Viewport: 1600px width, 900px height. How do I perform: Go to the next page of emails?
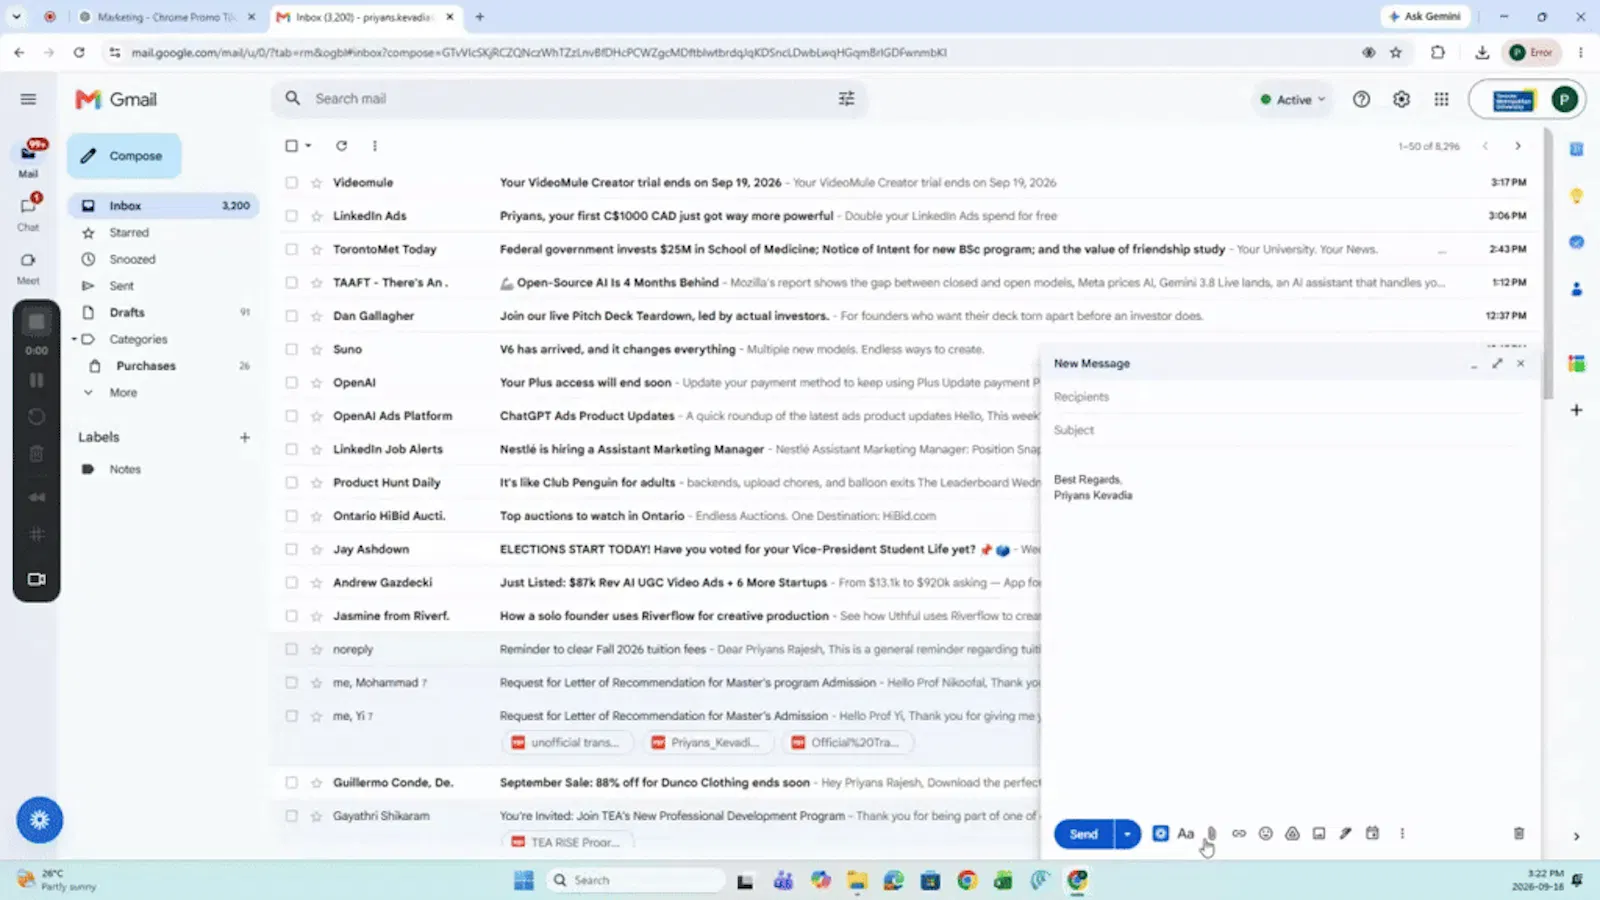(1518, 146)
